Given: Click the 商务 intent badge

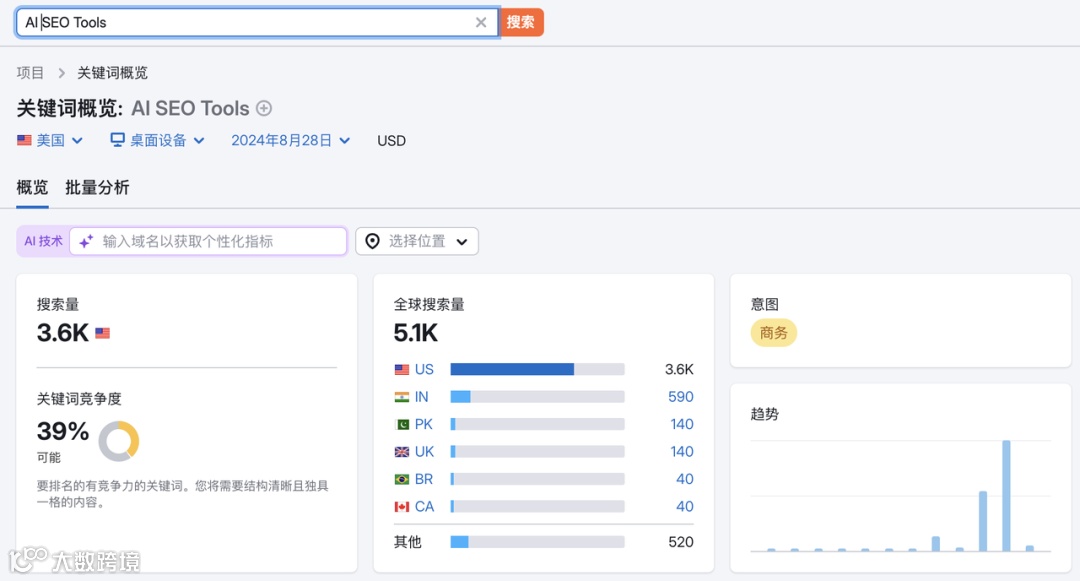Looking at the screenshot, I should point(773,333).
